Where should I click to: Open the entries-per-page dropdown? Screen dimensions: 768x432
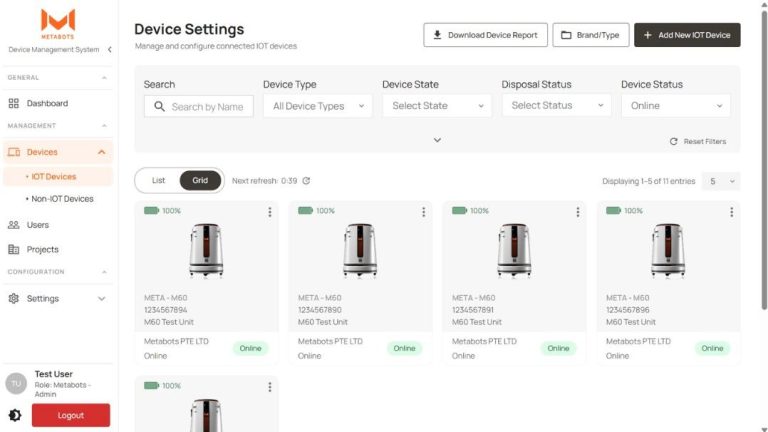(720, 181)
